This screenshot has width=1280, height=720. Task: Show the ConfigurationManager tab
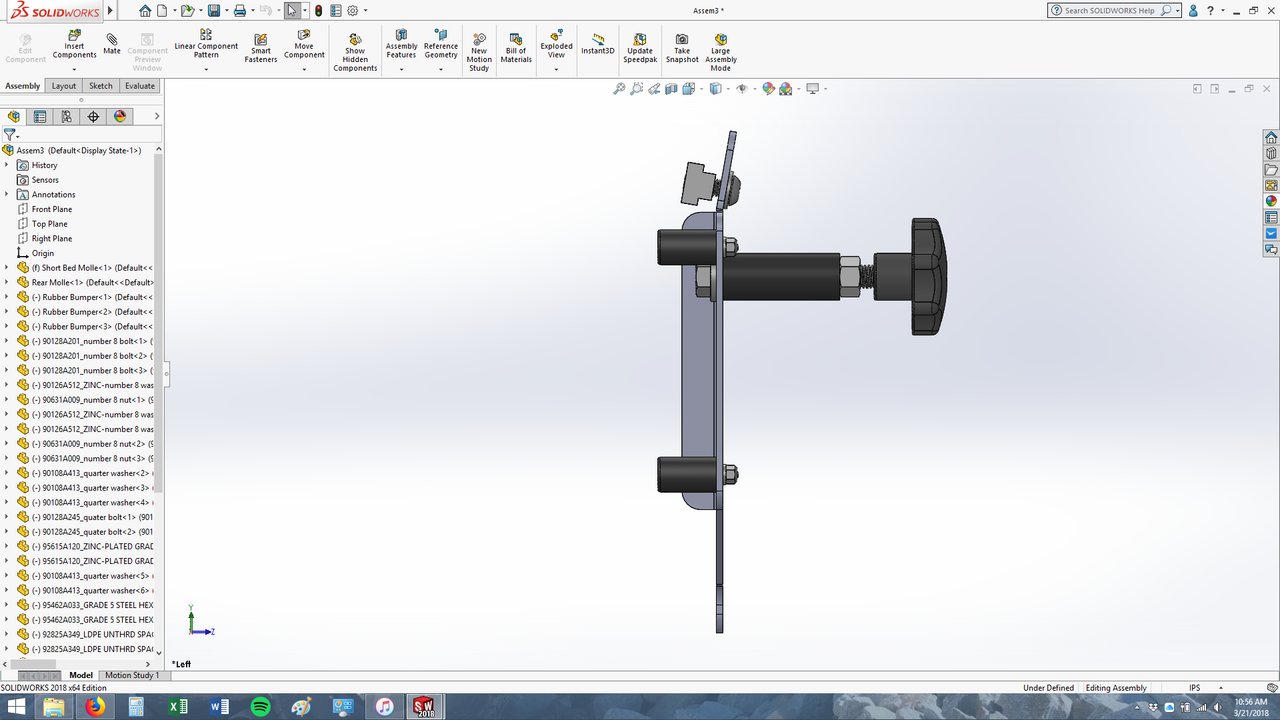(x=67, y=116)
